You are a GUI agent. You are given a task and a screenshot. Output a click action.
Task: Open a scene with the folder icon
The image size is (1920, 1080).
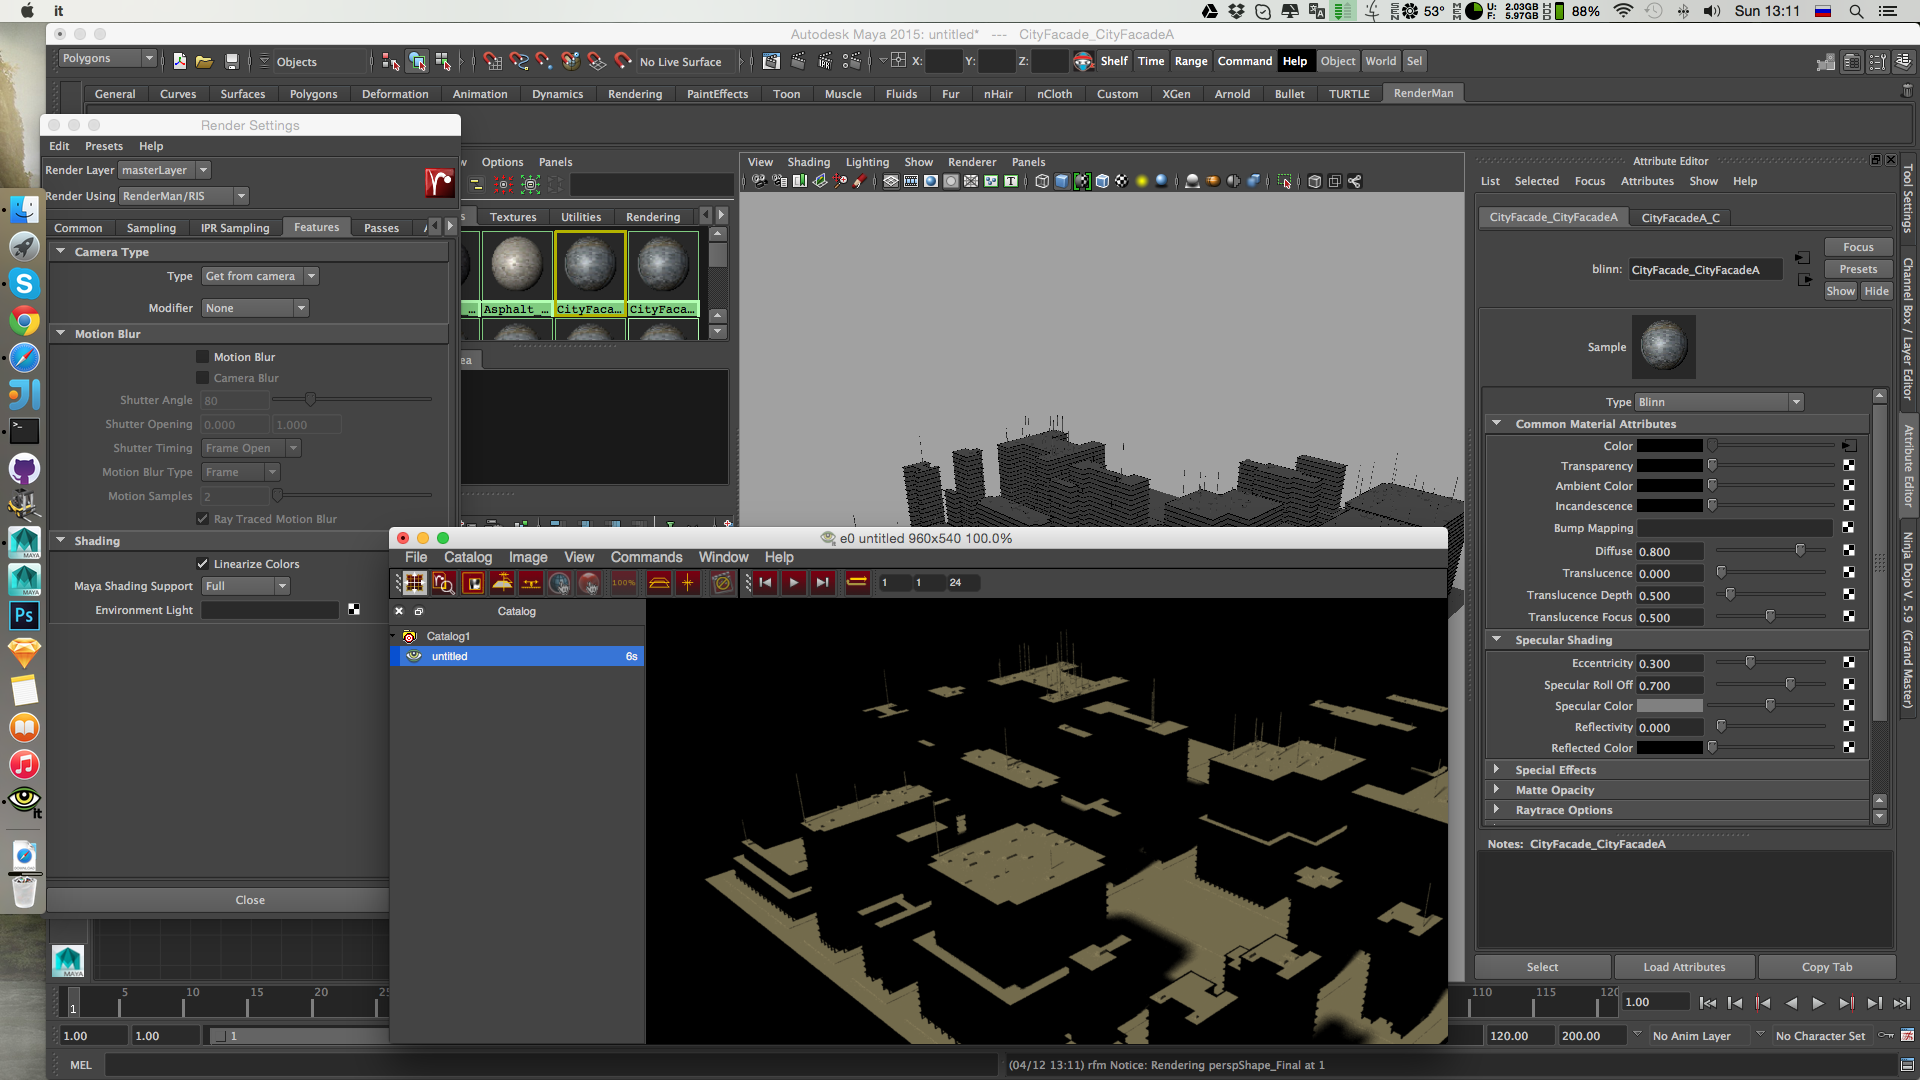tap(204, 61)
